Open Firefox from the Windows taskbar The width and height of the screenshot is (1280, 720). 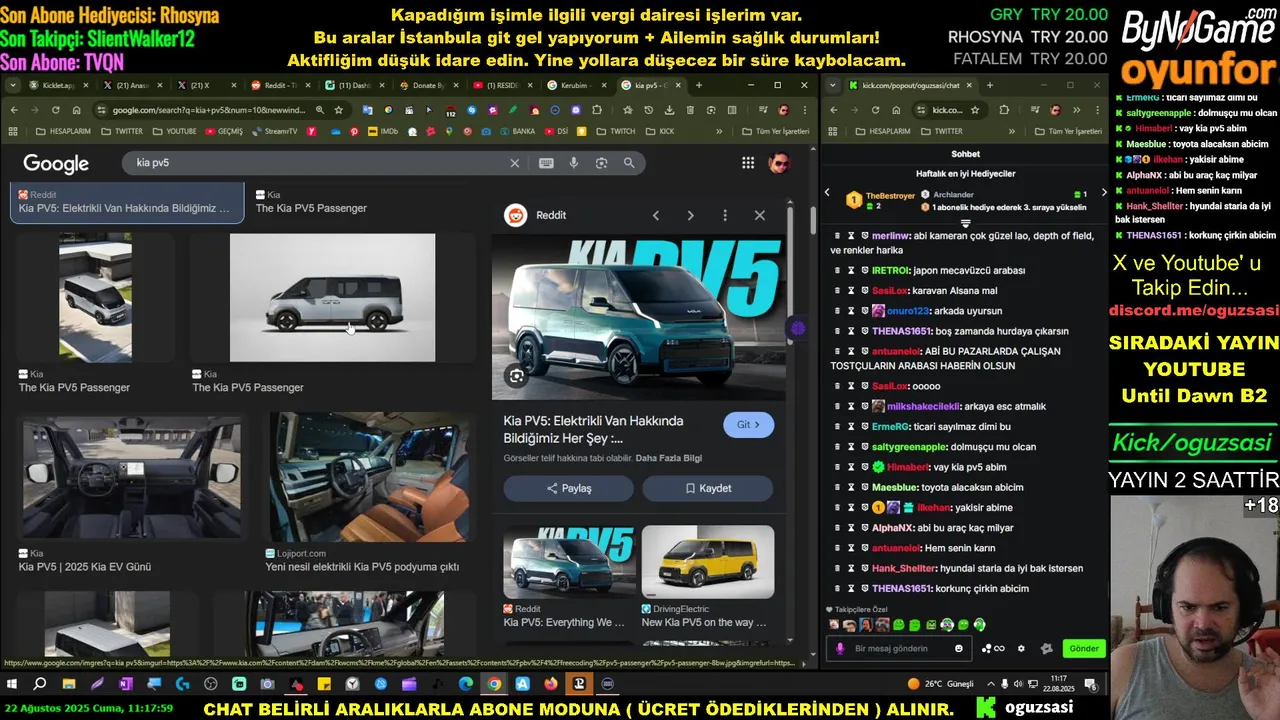click(x=551, y=684)
